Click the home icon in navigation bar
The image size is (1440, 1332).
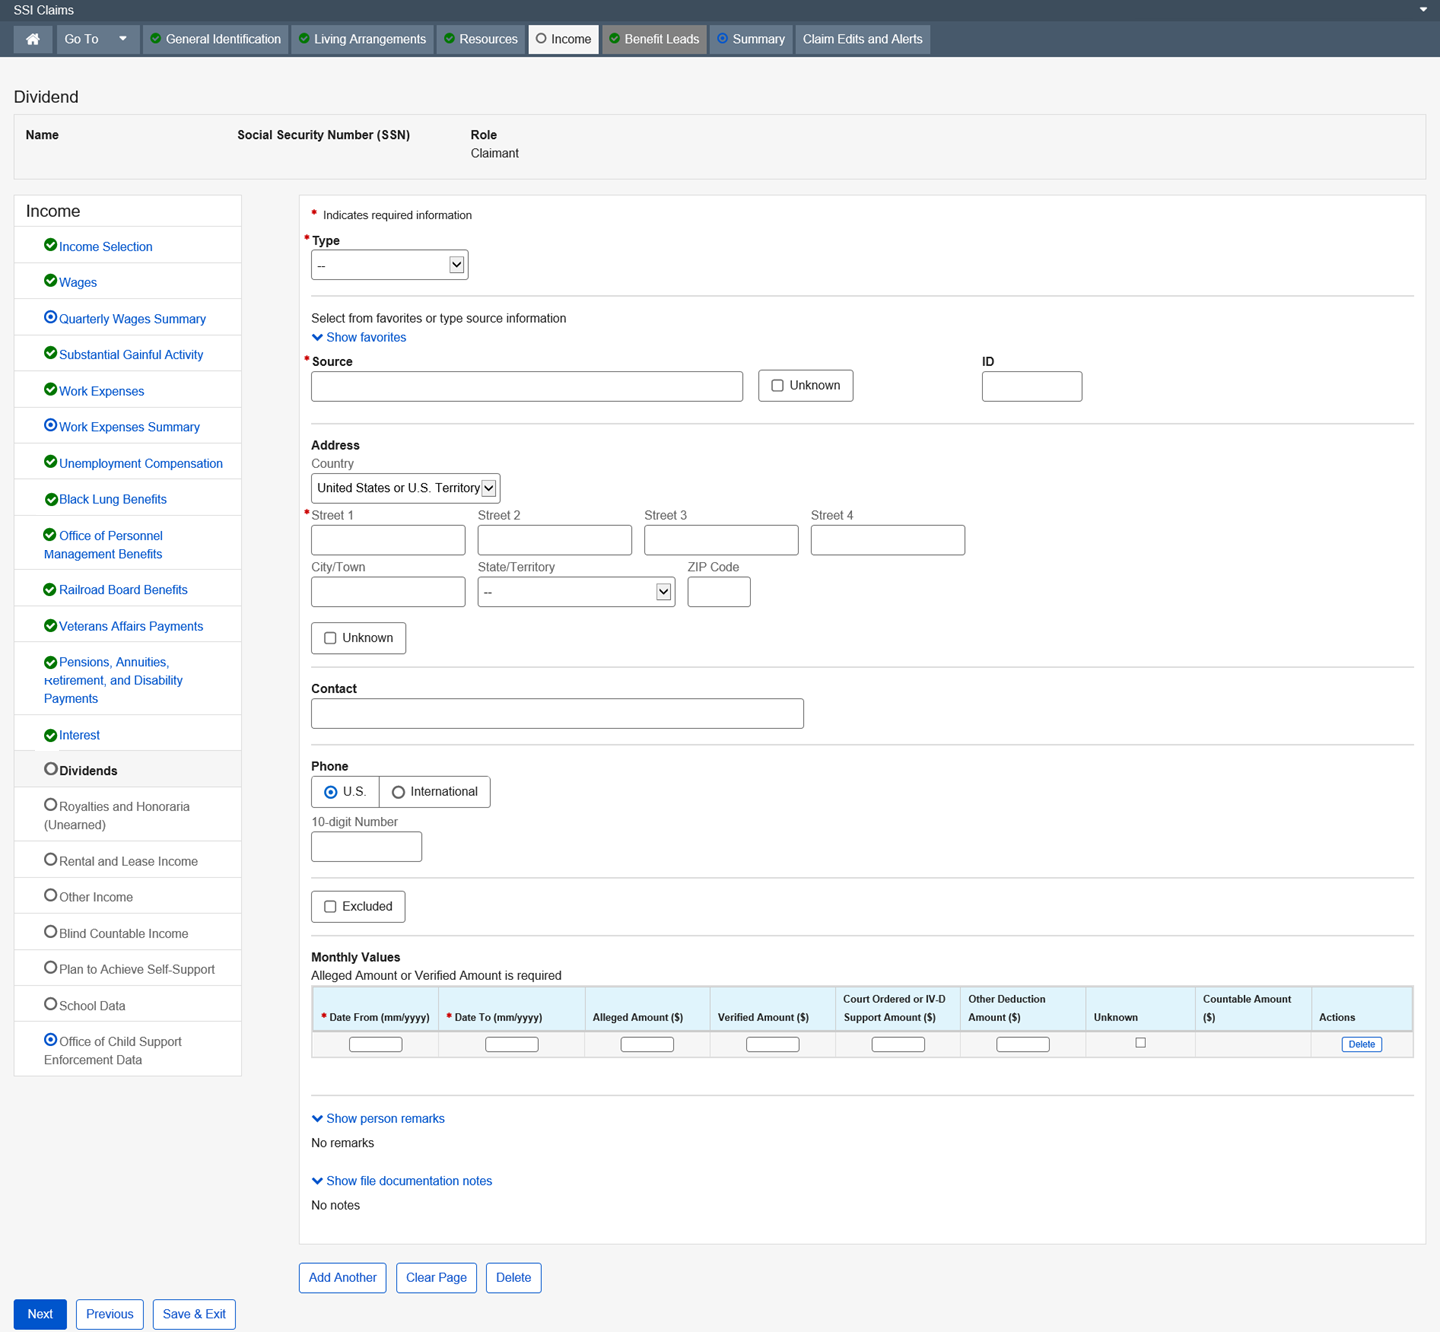[x=33, y=39]
